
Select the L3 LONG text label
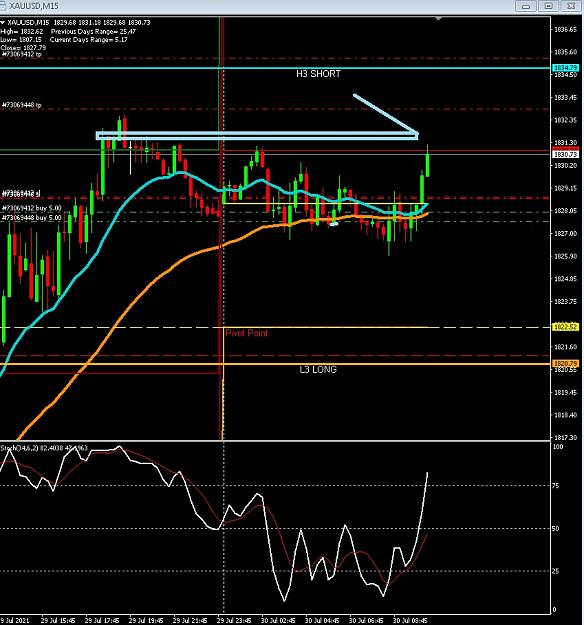click(x=318, y=369)
